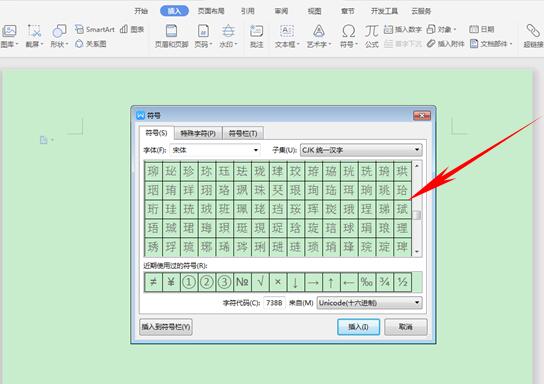Image resolution: width=544 pixels, height=384 pixels.
Task: Click the 插入(I) insert button
Action: tap(358, 327)
